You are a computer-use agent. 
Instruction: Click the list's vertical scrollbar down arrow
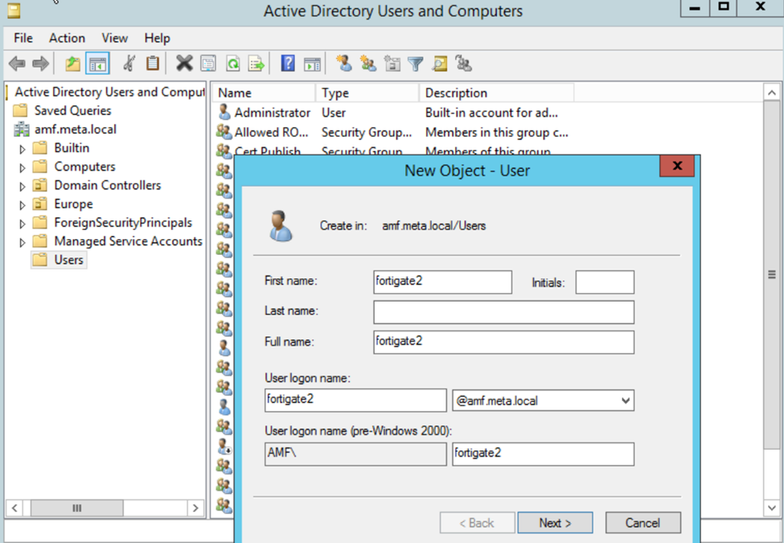[x=772, y=508]
